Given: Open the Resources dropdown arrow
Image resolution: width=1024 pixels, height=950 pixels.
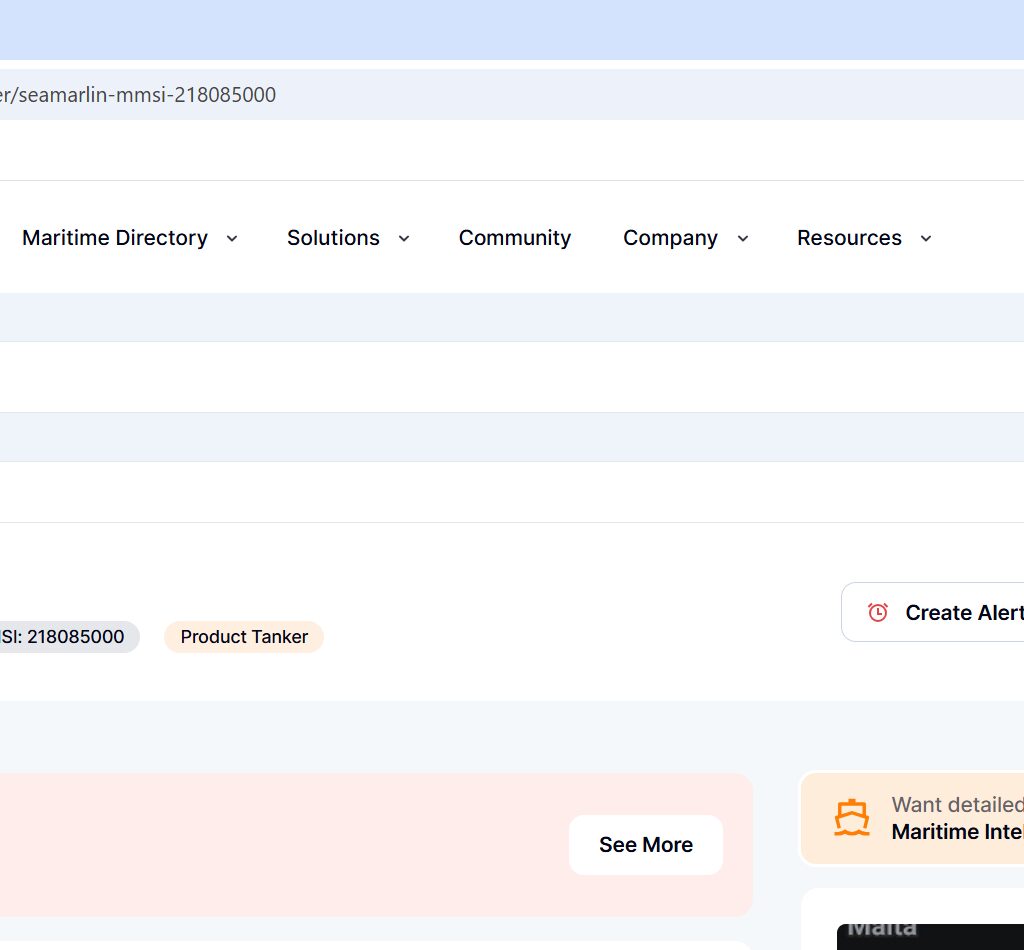Looking at the screenshot, I should (925, 238).
